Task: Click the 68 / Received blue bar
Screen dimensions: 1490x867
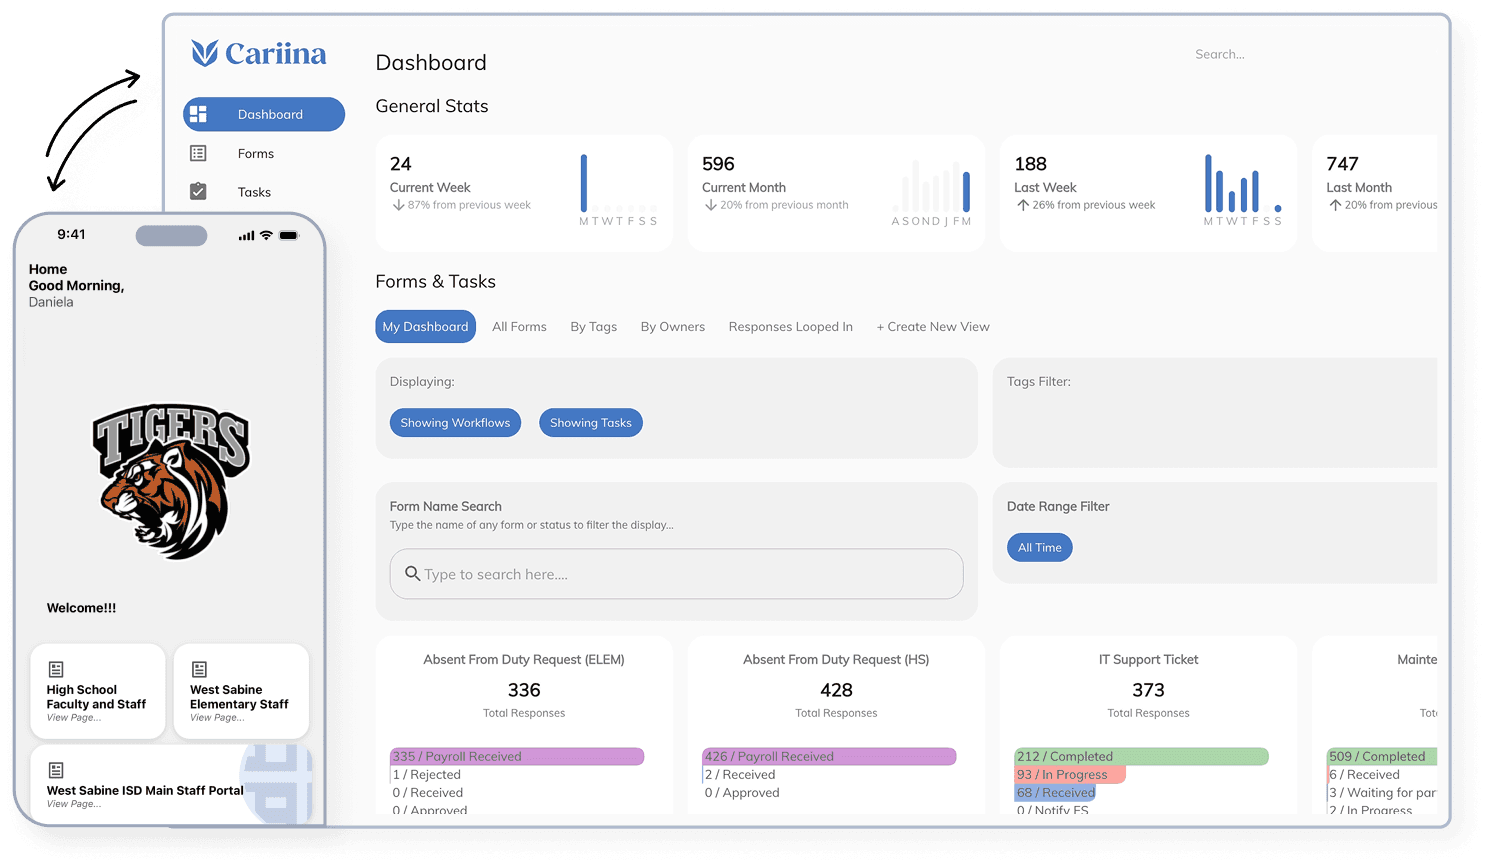Action: (1055, 792)
